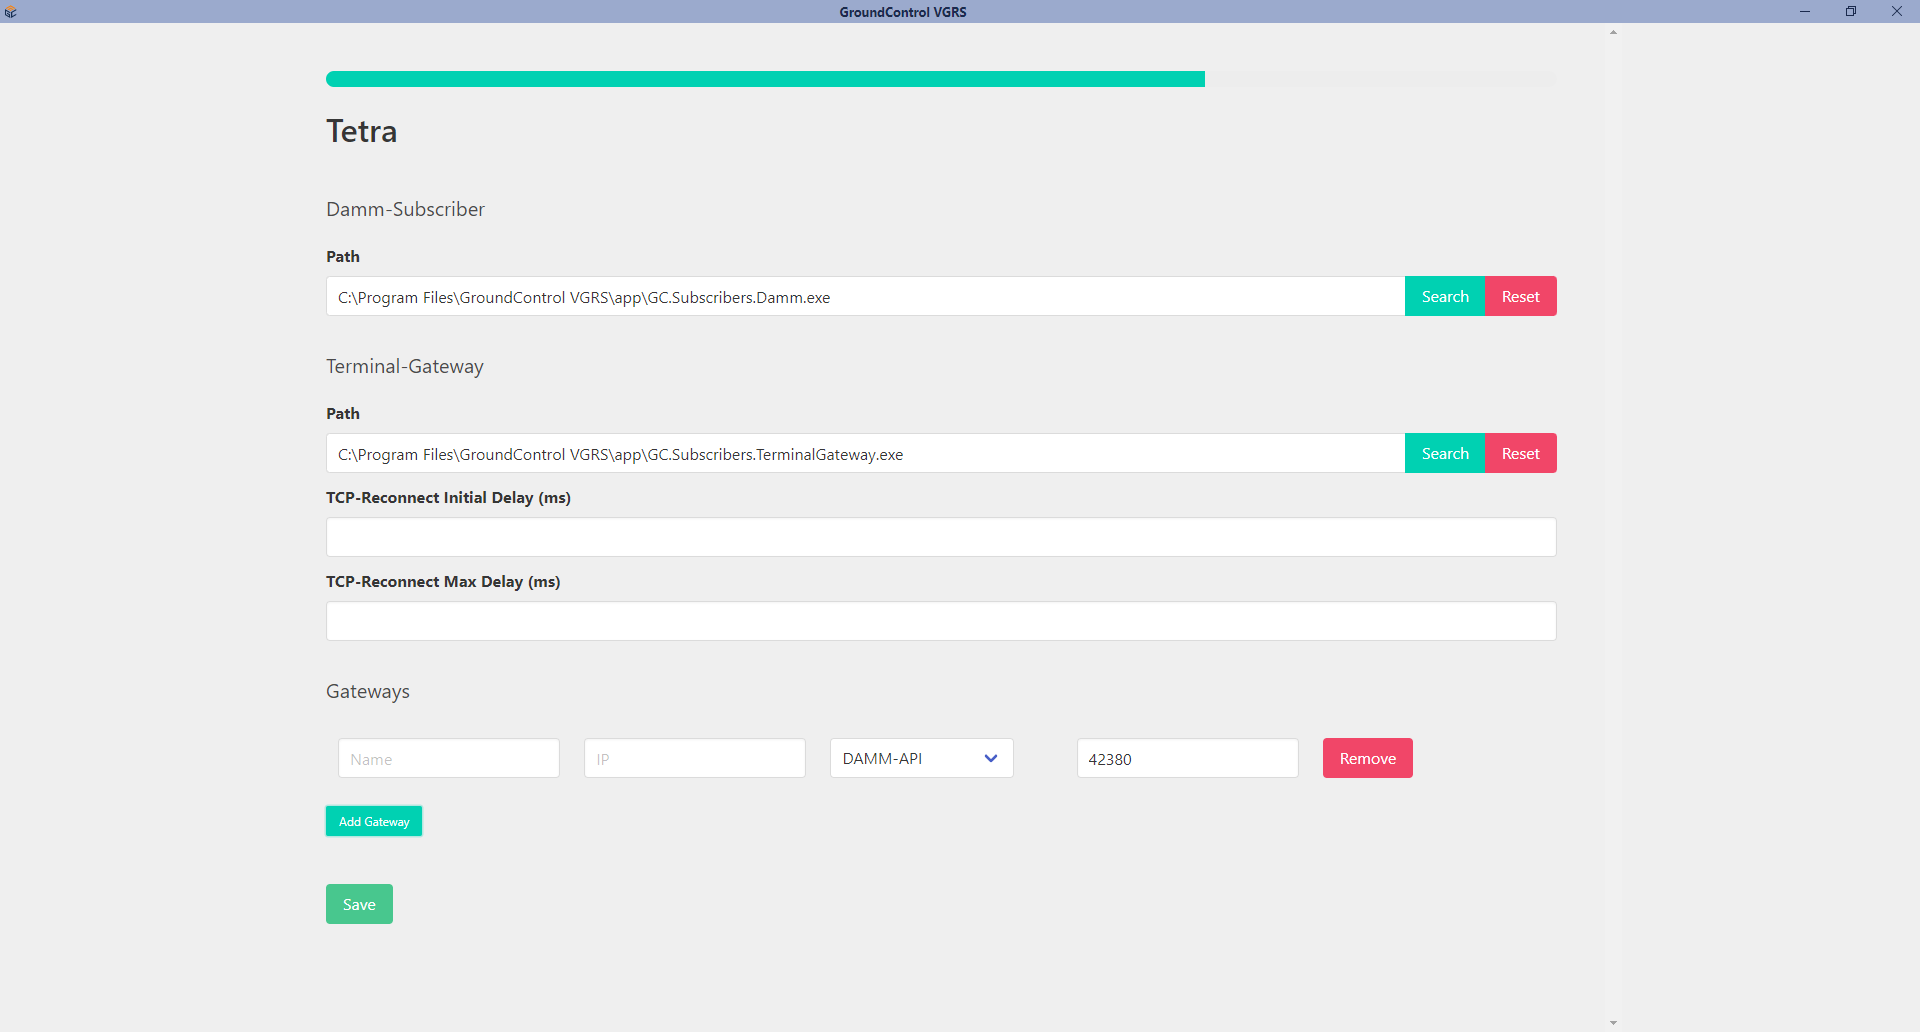Focus the Terminal-Gateway path field
This screenshot has height=1032, width=1920.
(865, 454)
